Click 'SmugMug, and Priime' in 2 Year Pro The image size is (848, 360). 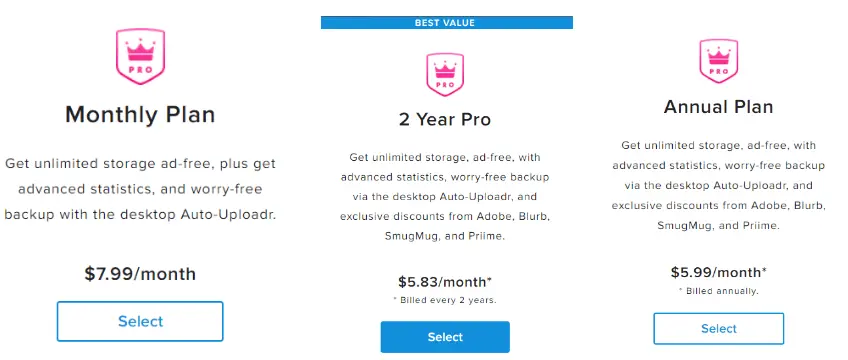(445, 236)
